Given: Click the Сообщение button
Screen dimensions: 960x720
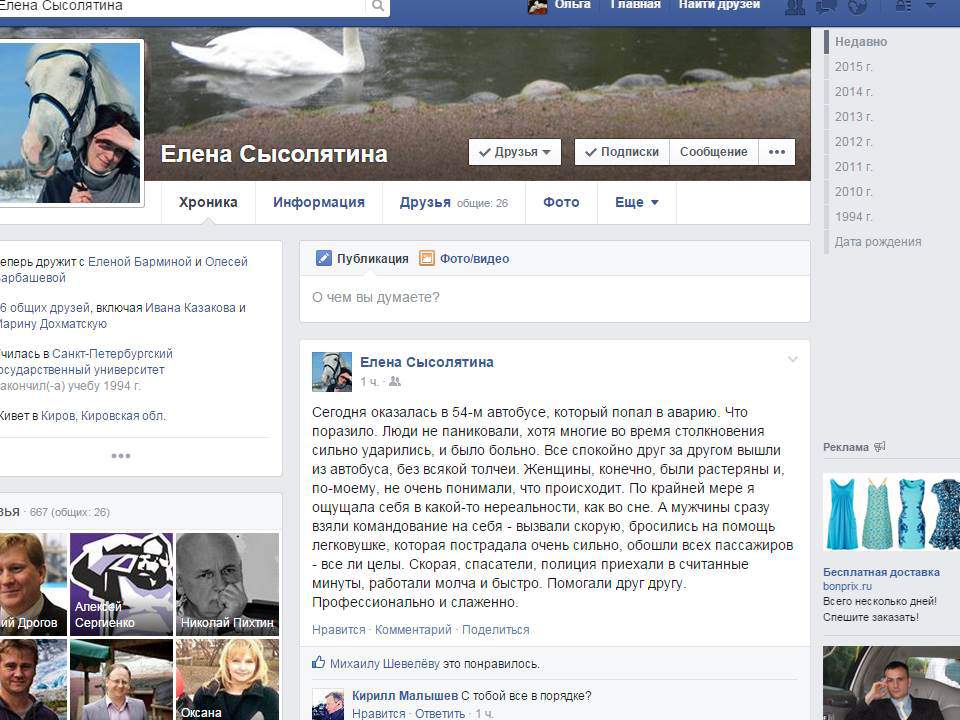Looking at the screenshot, I should tap(713, 152).
